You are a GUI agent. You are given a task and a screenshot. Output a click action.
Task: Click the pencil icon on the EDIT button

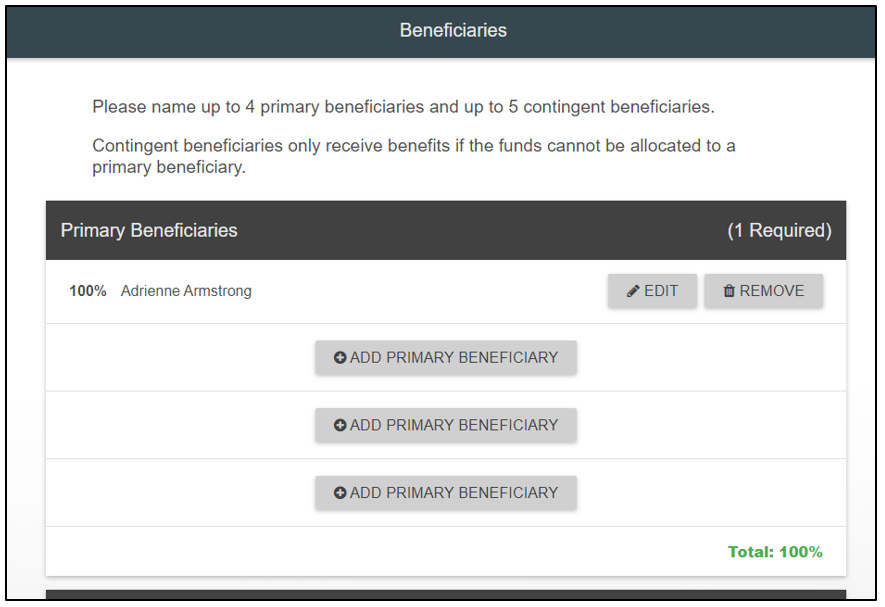(633, 291)
